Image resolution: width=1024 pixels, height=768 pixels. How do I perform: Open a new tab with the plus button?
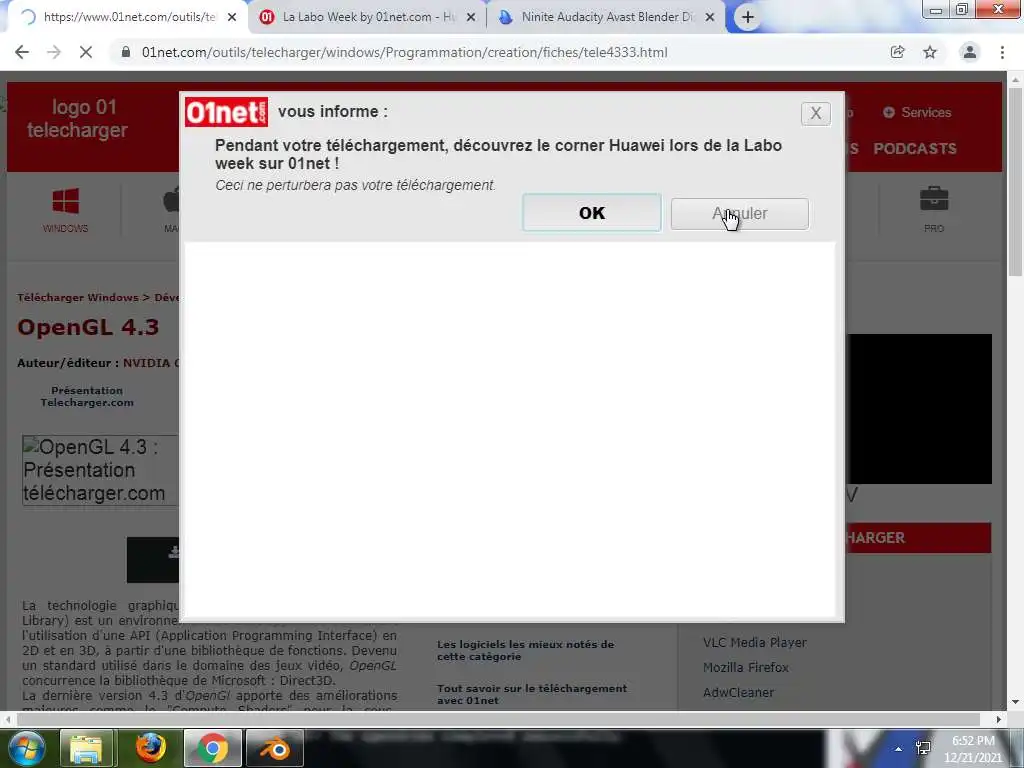coord(748,17)
